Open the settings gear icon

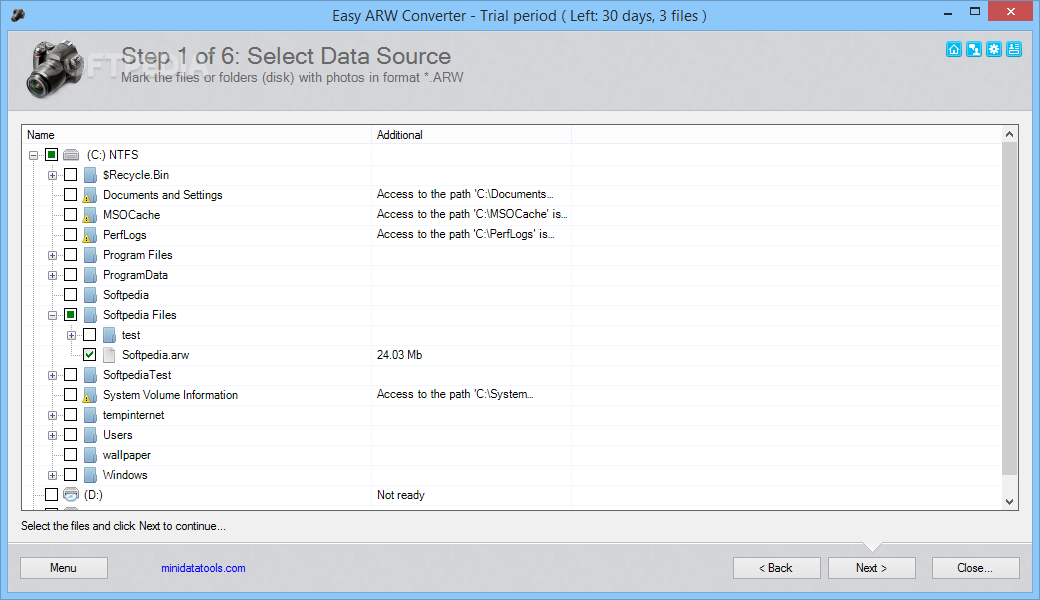coord(994,49)
